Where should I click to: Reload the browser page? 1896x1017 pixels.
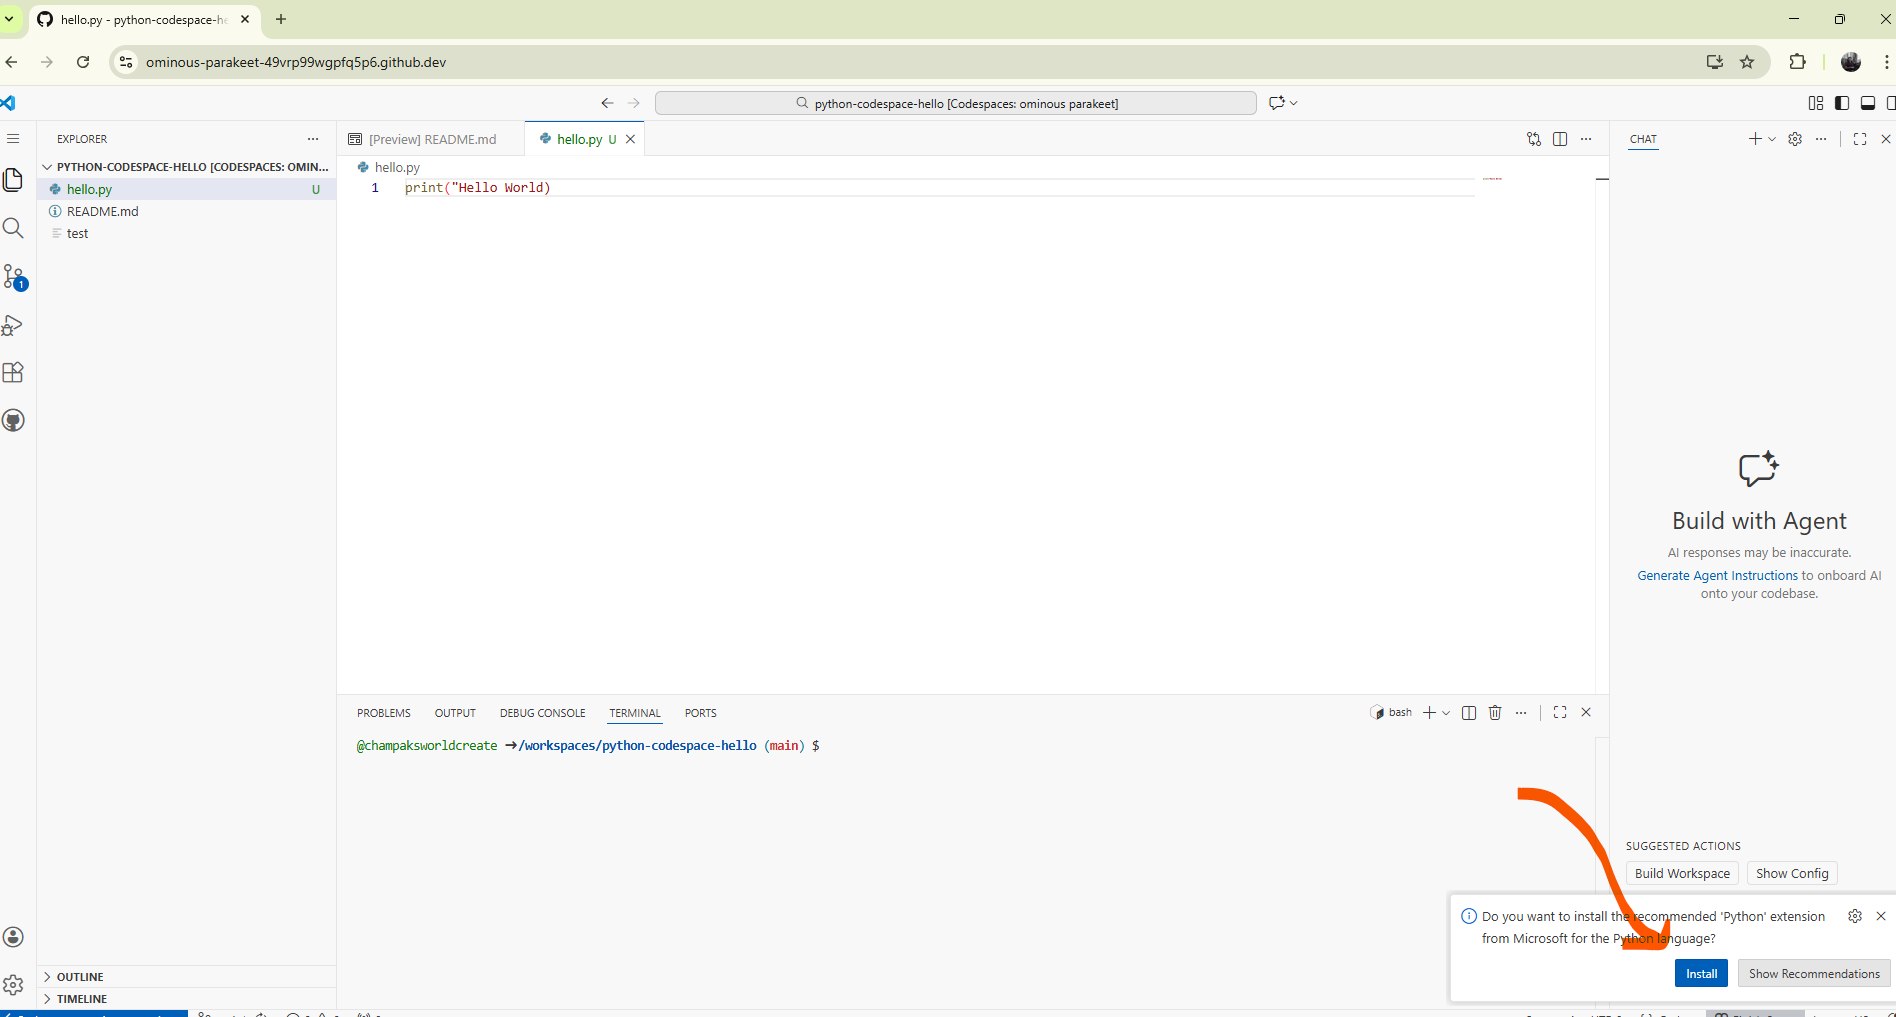click(x=83, y=62)
